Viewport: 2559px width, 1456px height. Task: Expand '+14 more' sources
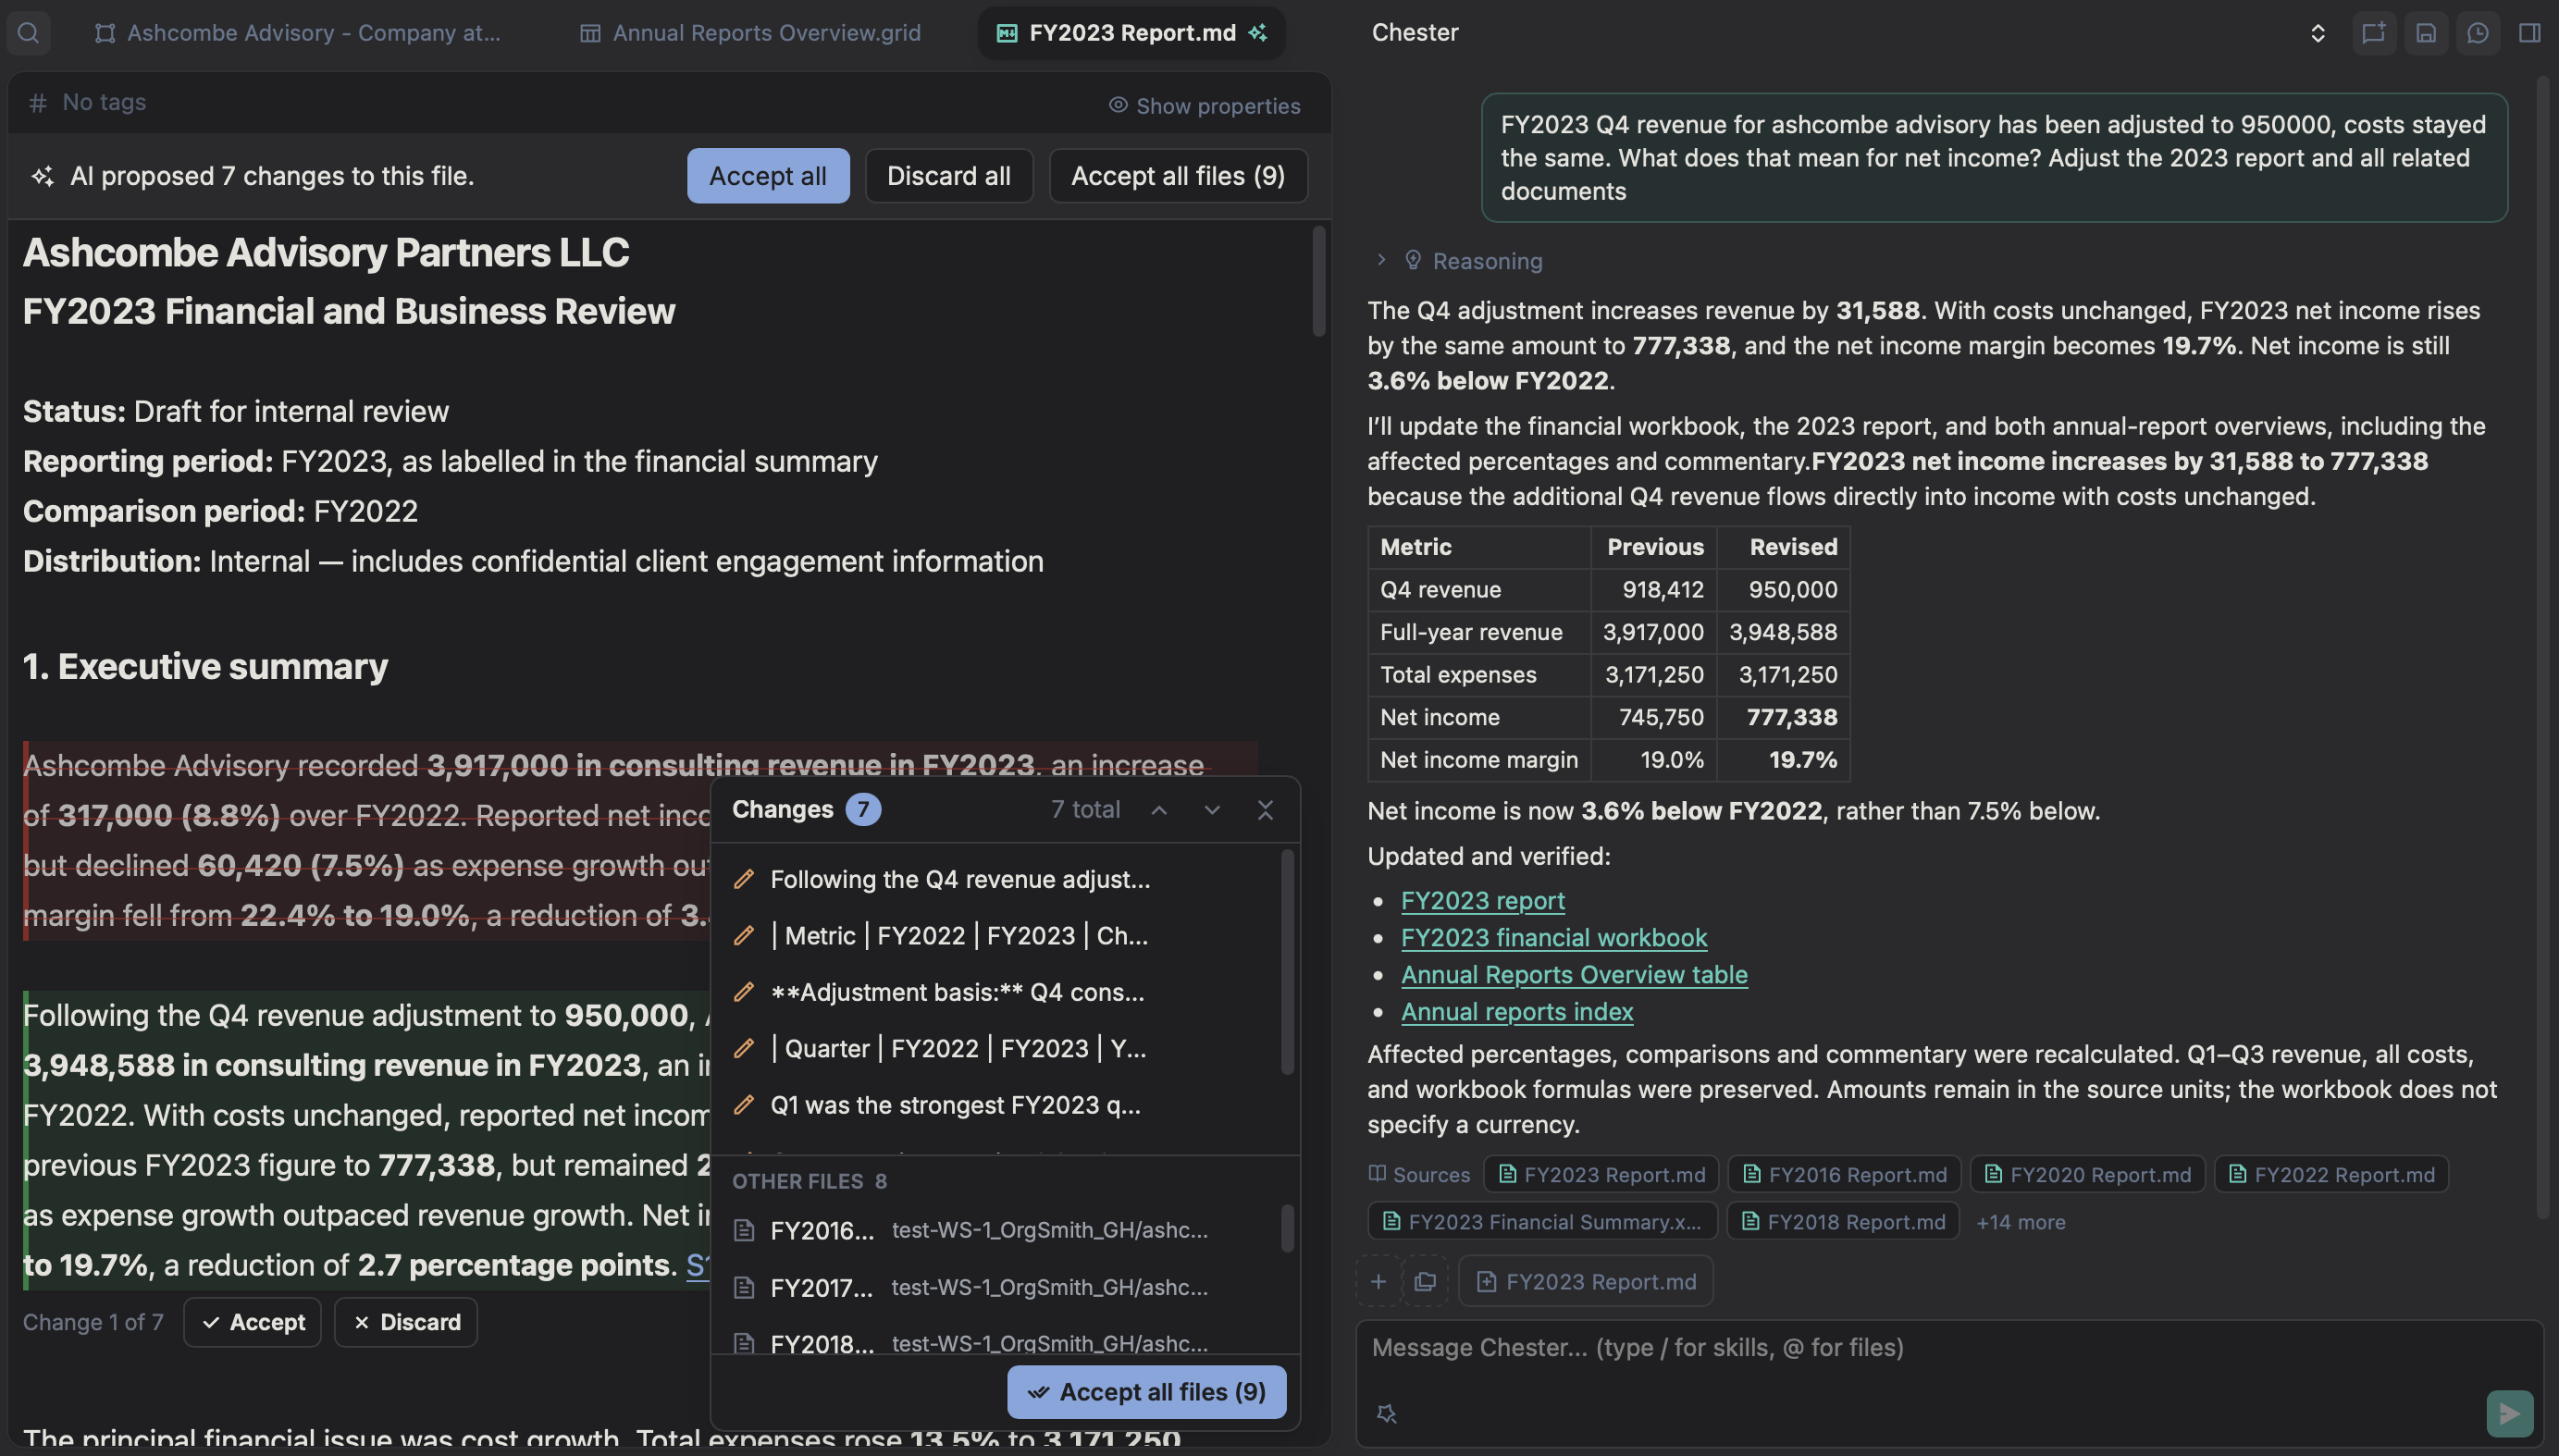point(2020,1221)
